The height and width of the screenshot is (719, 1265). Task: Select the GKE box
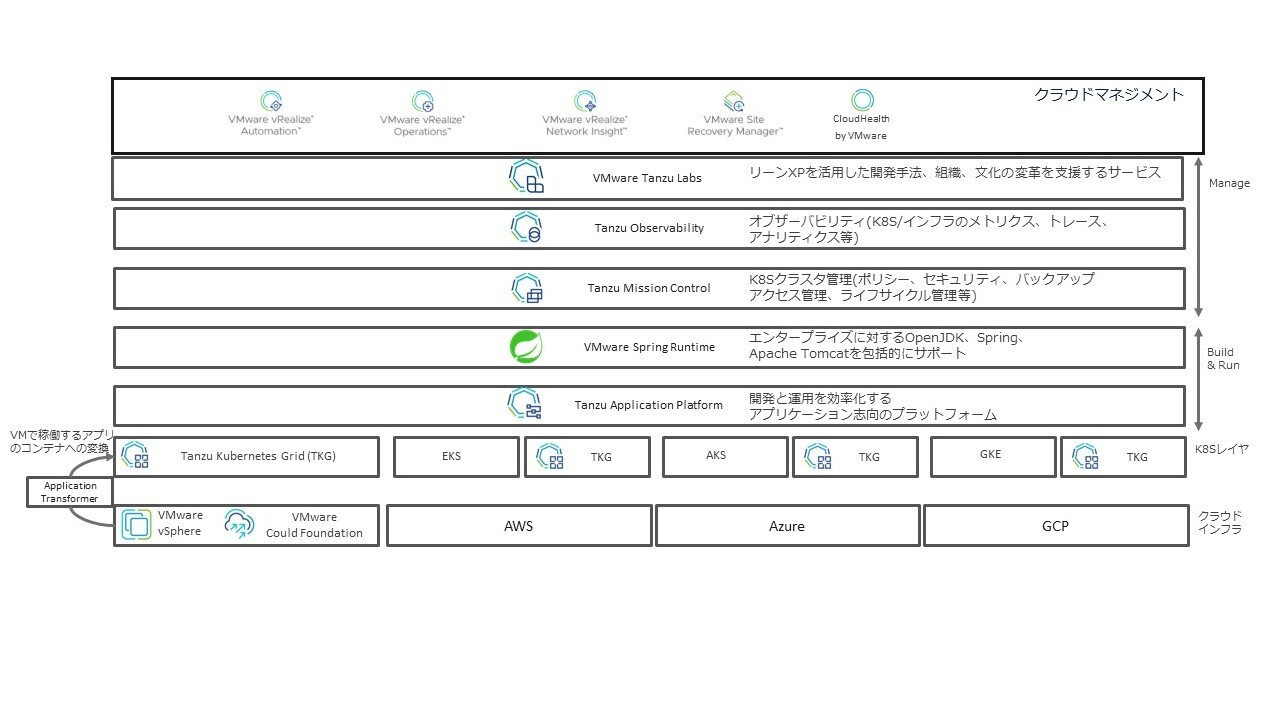(993, 456)
